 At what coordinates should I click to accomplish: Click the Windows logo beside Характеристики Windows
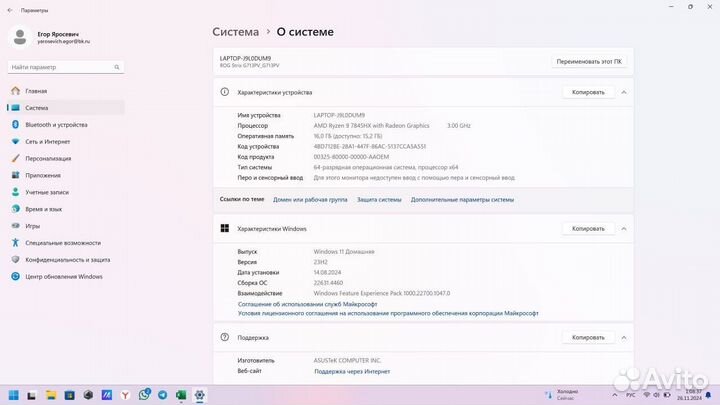tap(225, 228)
